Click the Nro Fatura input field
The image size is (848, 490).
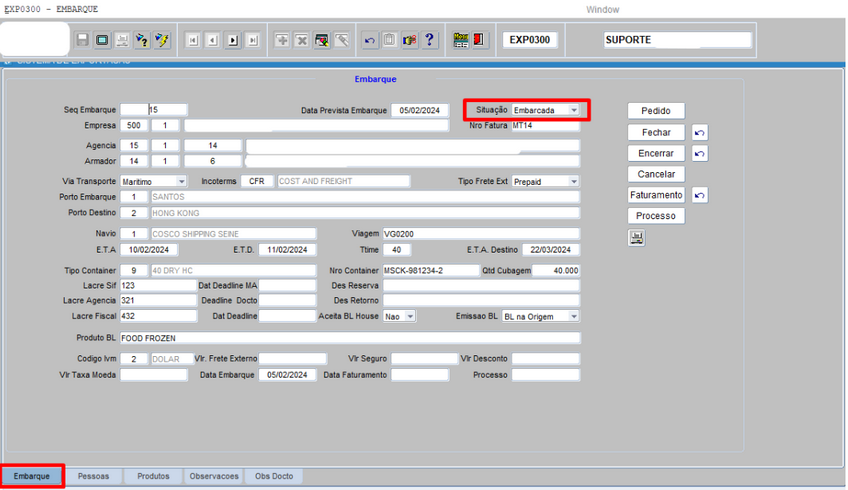point(544,126)
